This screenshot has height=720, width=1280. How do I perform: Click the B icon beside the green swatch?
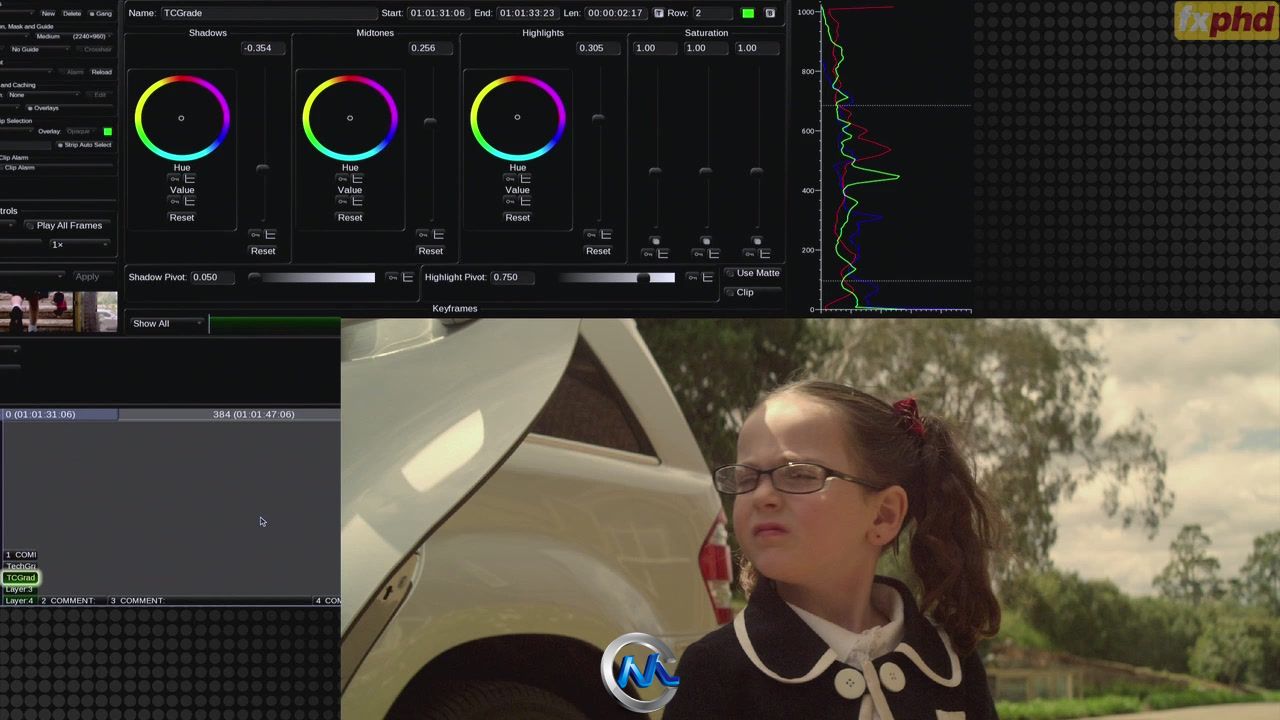[770, 13]
